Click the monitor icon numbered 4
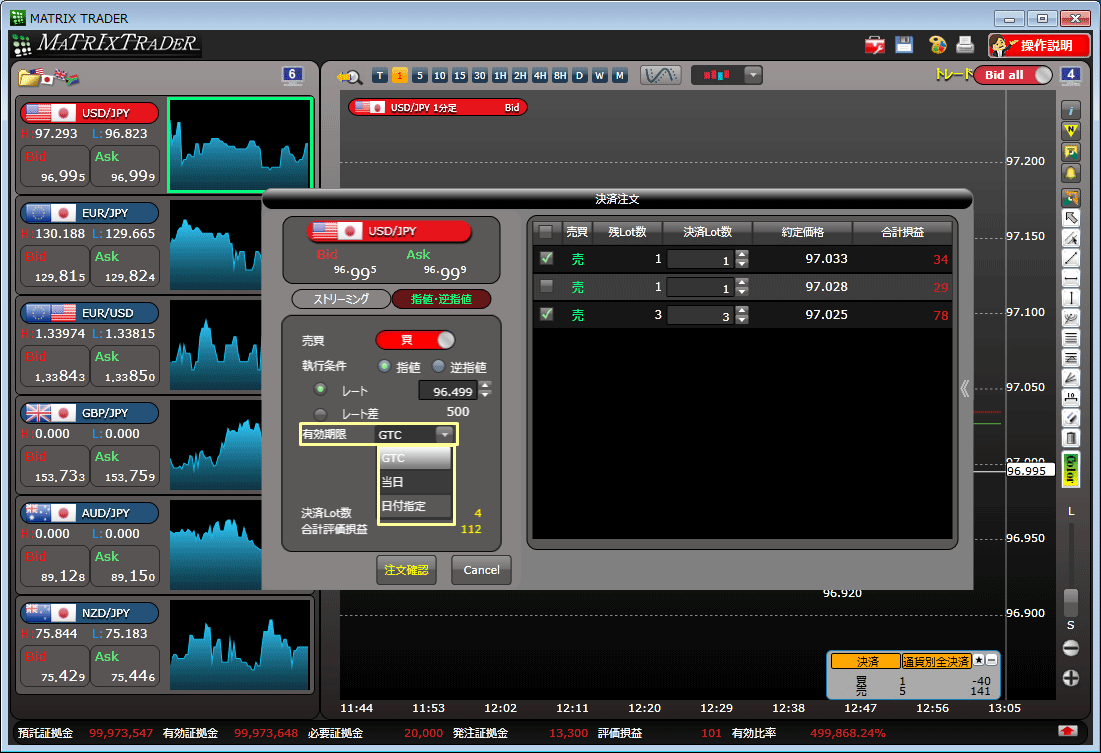 1070,75
